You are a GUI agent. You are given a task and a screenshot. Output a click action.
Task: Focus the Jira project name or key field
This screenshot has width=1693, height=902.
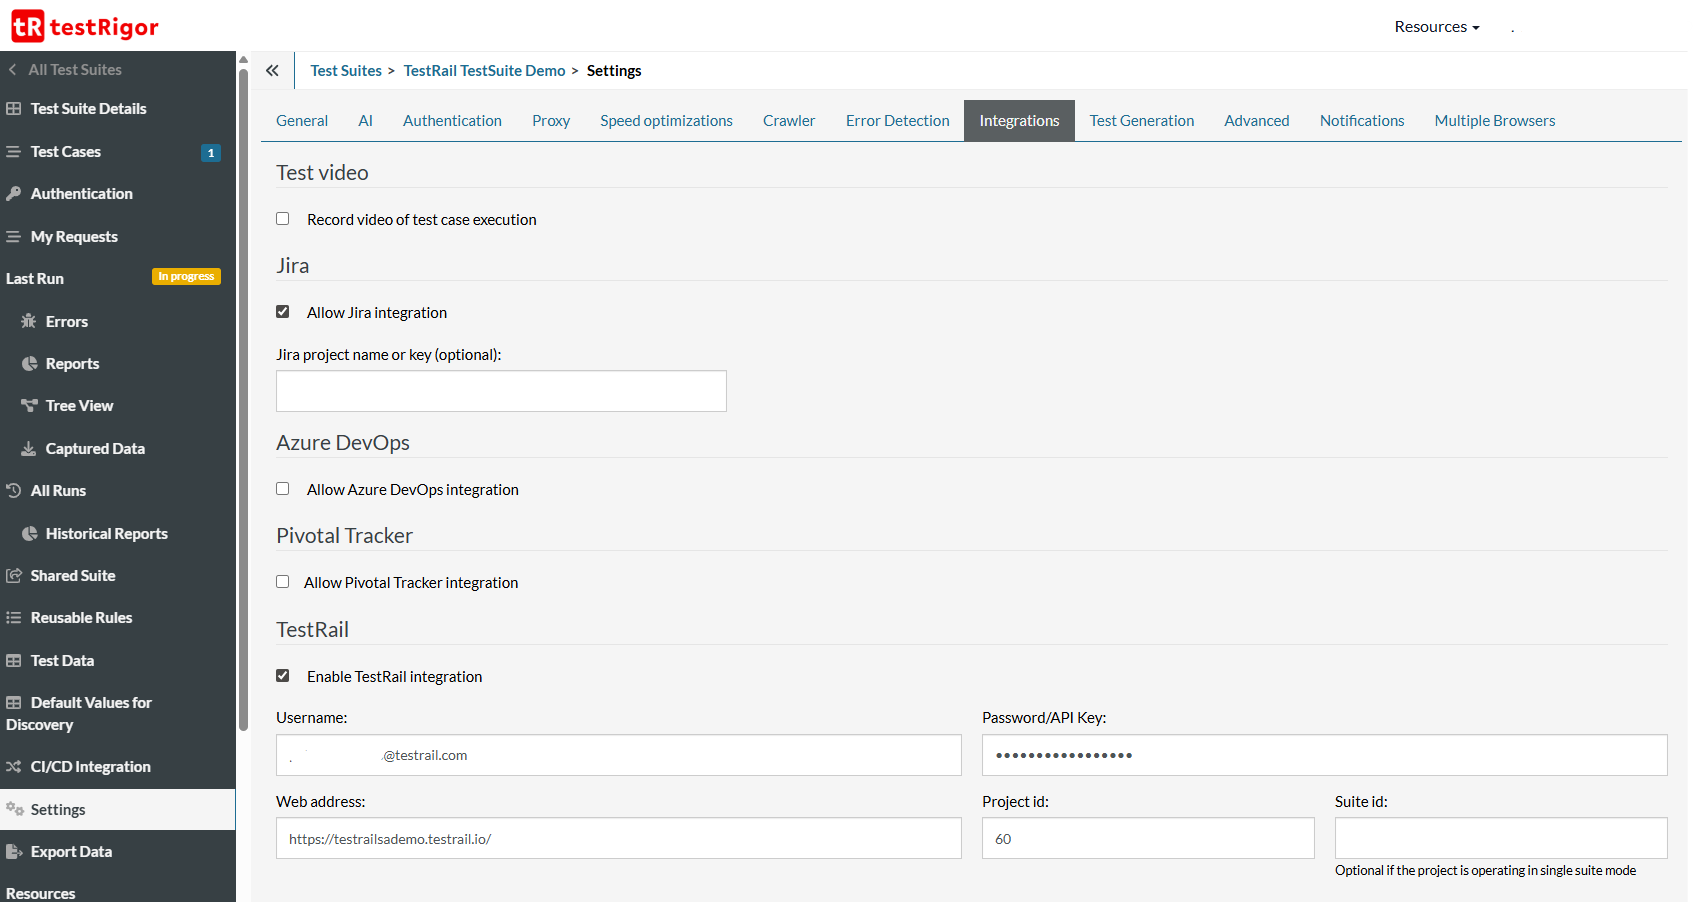pyautogui.click(x=501, y=391)
